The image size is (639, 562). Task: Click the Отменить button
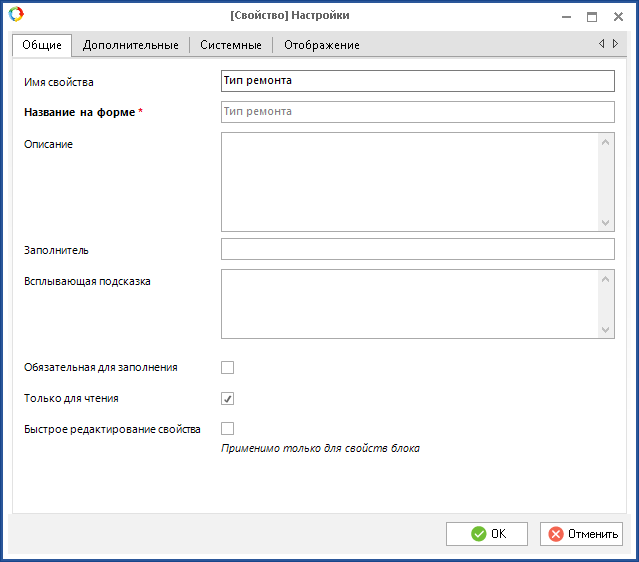tap(581, 534)
